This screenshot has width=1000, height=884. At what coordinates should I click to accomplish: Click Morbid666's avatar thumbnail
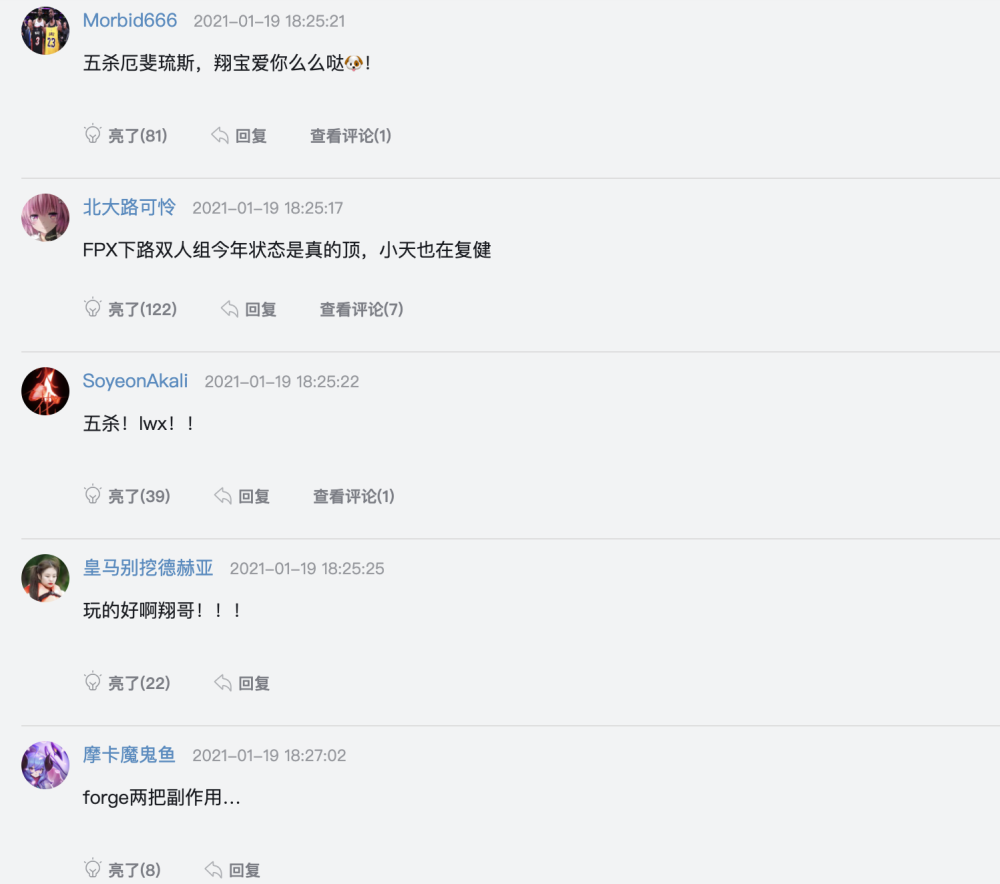[x=45, y=31]
